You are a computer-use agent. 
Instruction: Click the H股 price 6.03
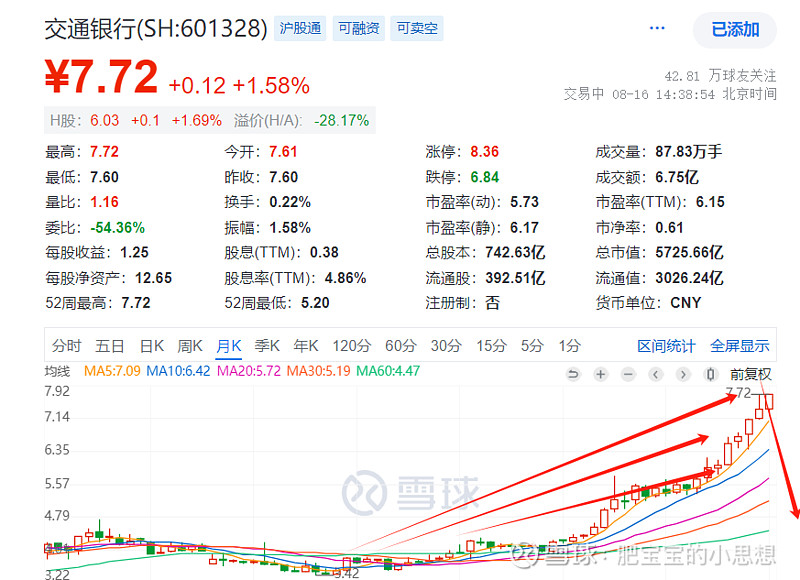coord(105,120)
